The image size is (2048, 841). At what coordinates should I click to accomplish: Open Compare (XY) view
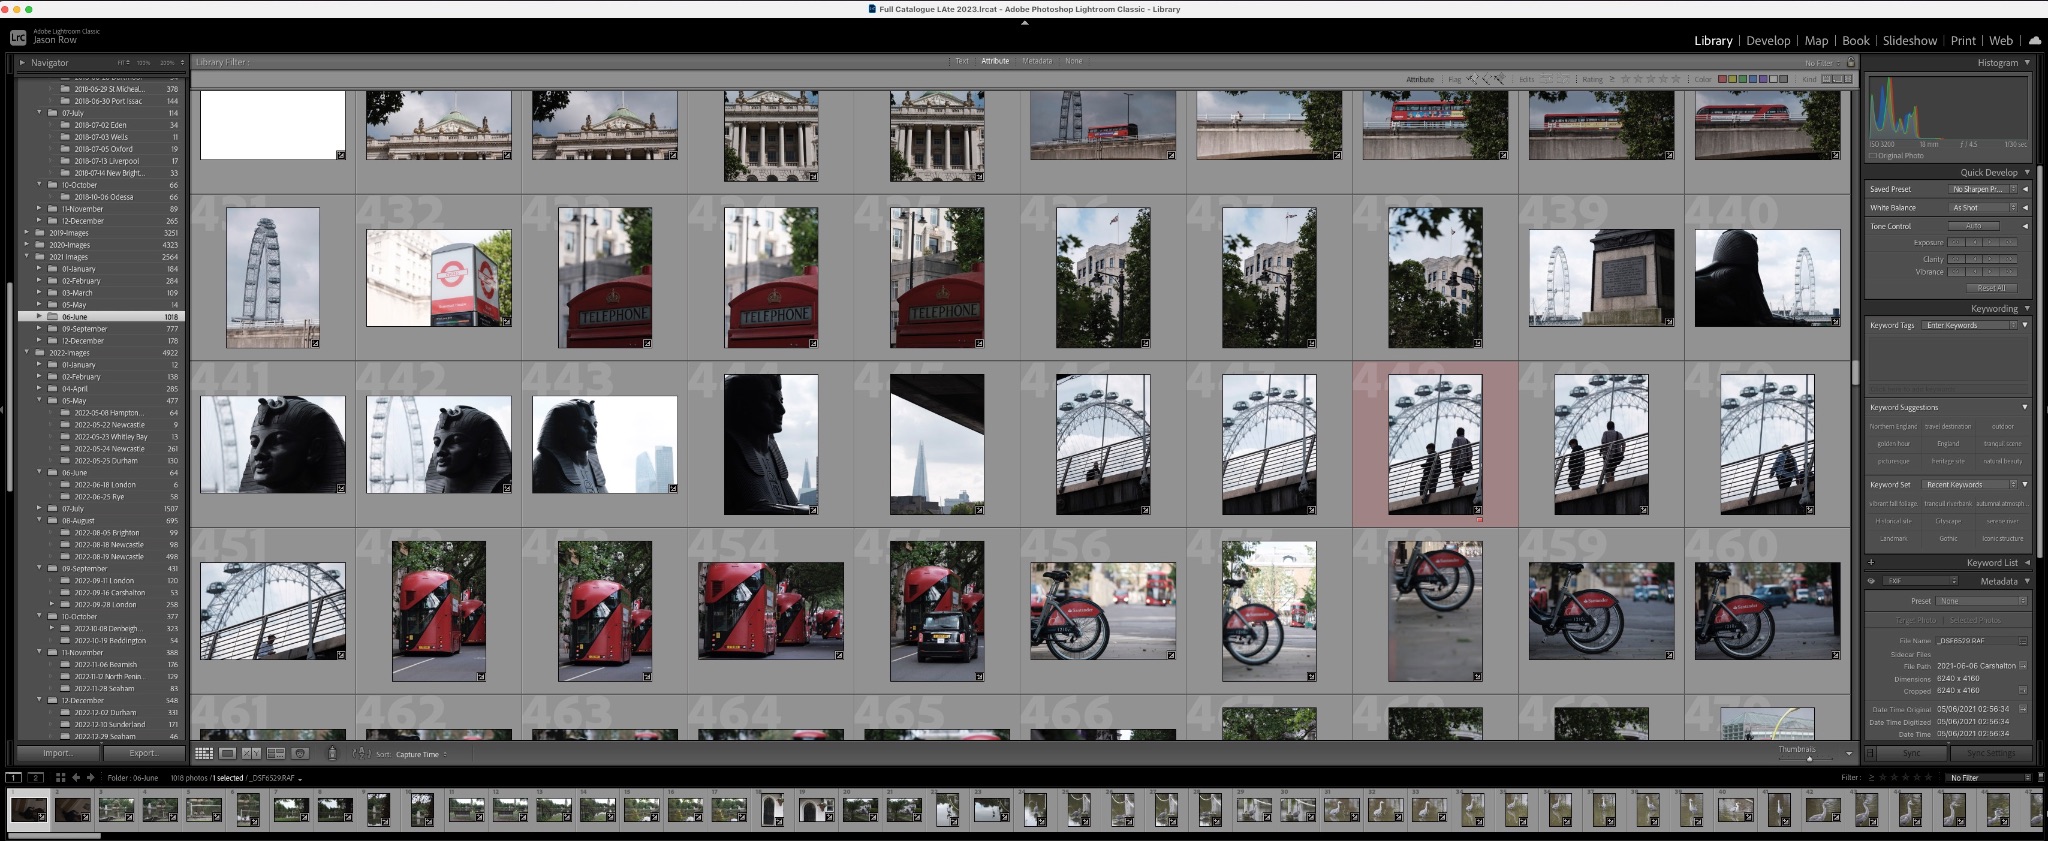point(251,753)
